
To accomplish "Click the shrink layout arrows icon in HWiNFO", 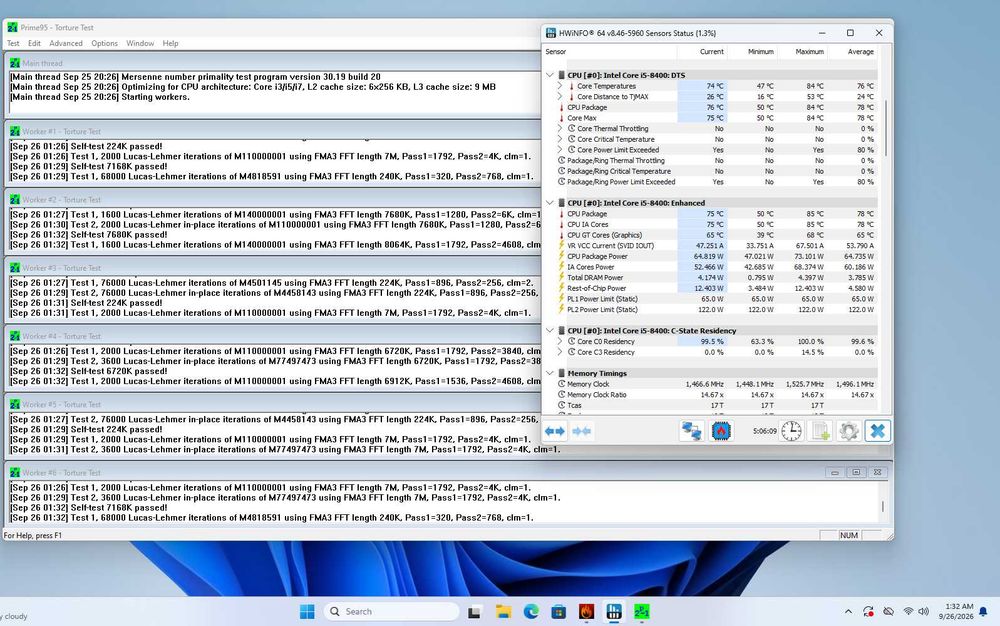I will click(582, 432).
